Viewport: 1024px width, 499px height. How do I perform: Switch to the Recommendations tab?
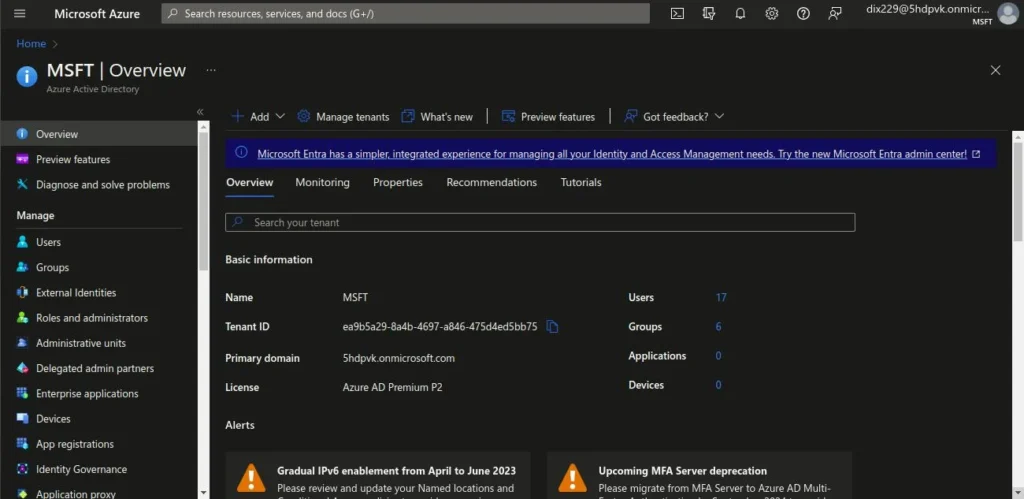pos(492,183)
